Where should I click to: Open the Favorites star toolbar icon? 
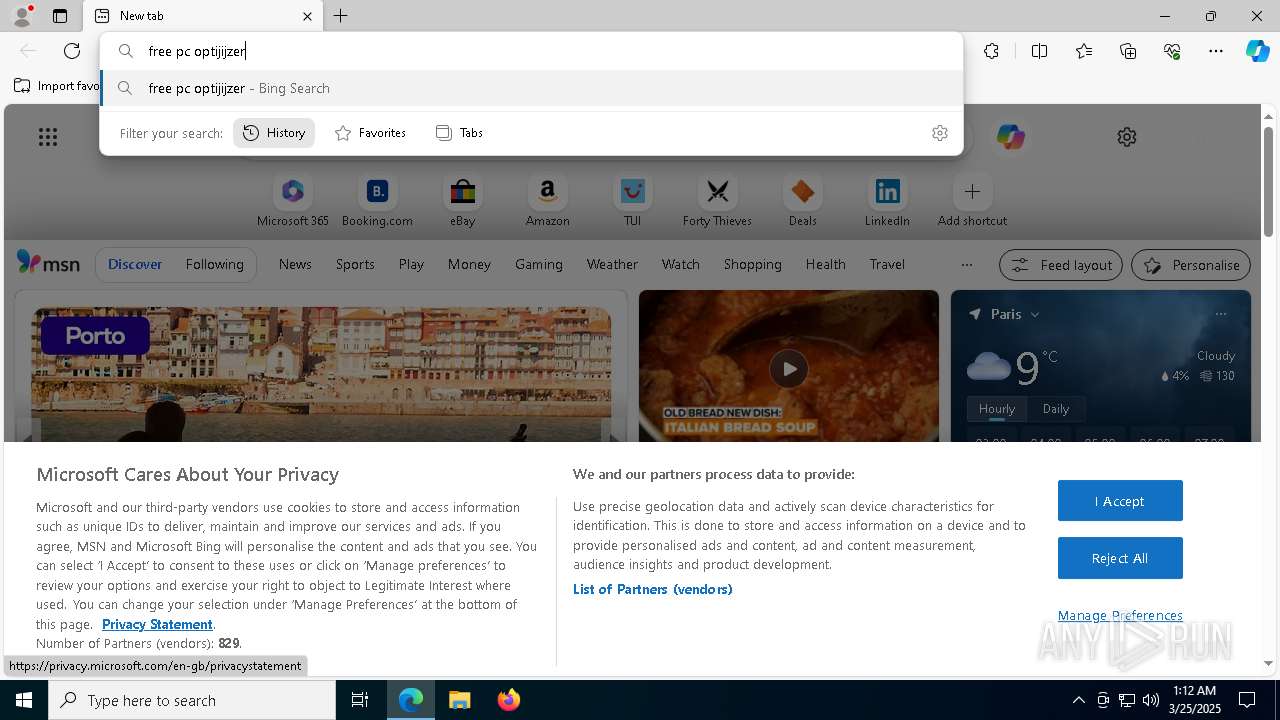pos(1084,51)
